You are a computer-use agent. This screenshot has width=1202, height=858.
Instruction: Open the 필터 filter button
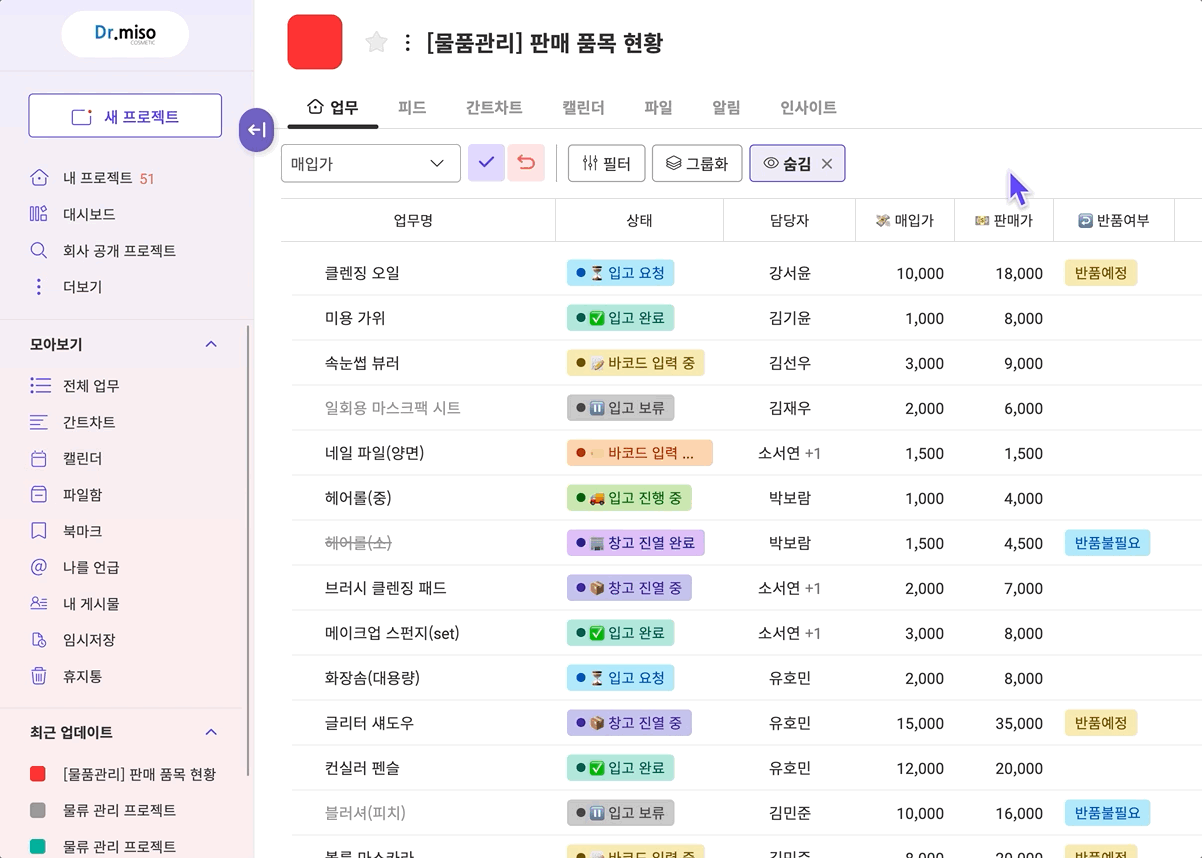pyautogui.click(x=606, y=163)
